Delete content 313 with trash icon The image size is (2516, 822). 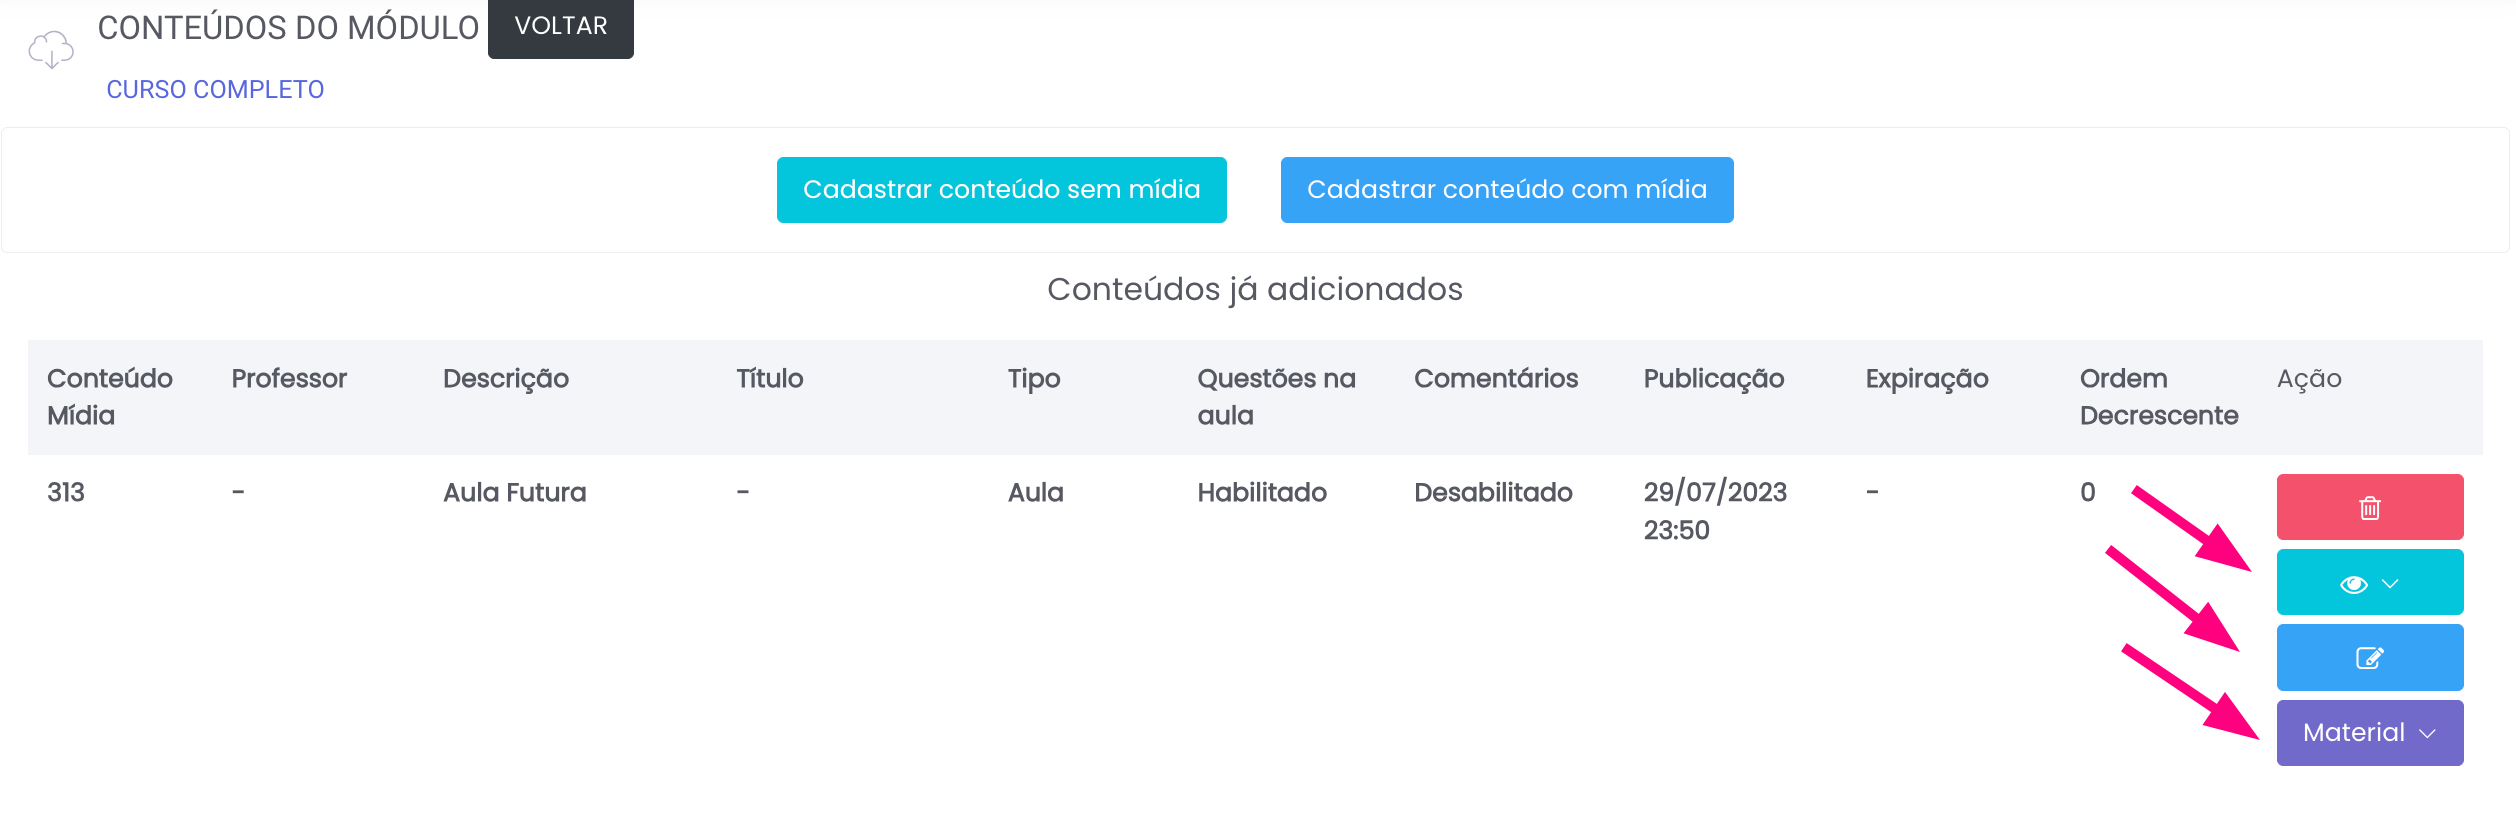pyautogui.click(x=2369, y=507)
